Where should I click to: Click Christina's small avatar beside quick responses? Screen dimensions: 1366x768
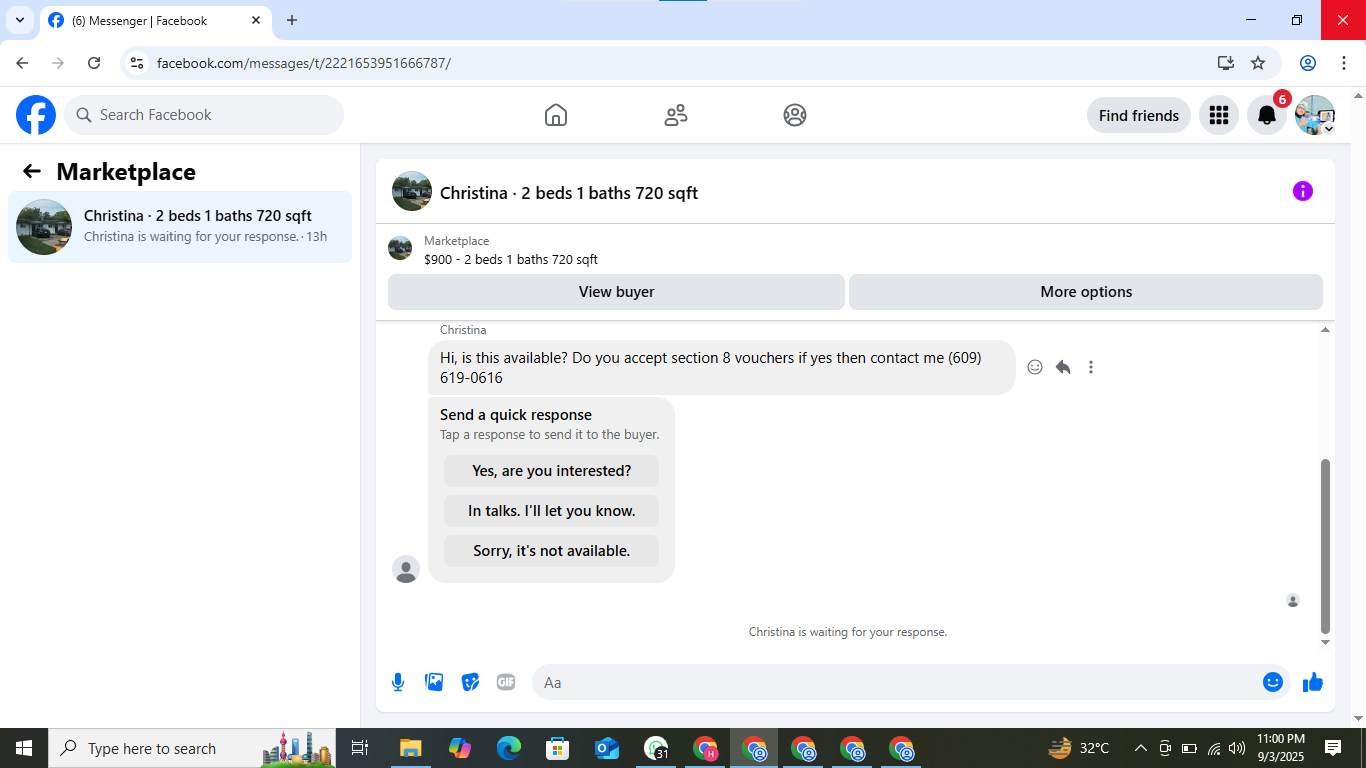(406, 569)
